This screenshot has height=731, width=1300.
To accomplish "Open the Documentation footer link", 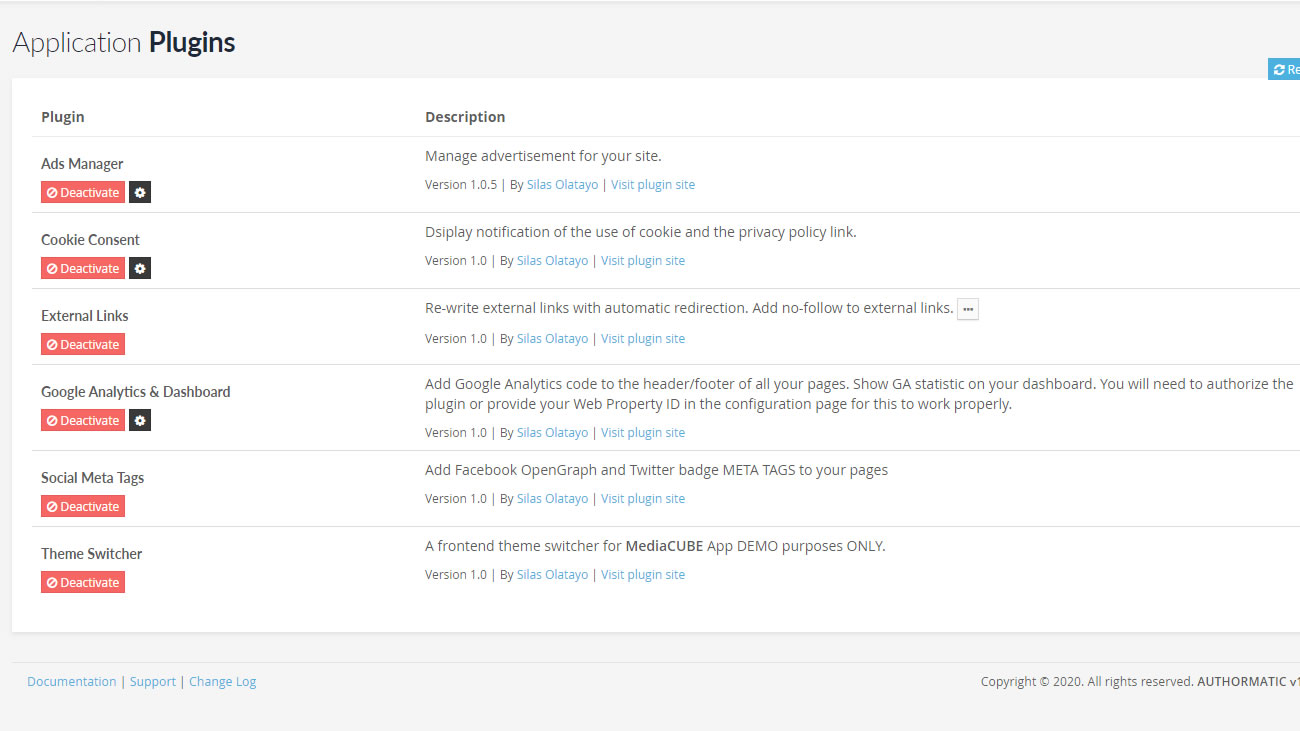I will [72, 682].
